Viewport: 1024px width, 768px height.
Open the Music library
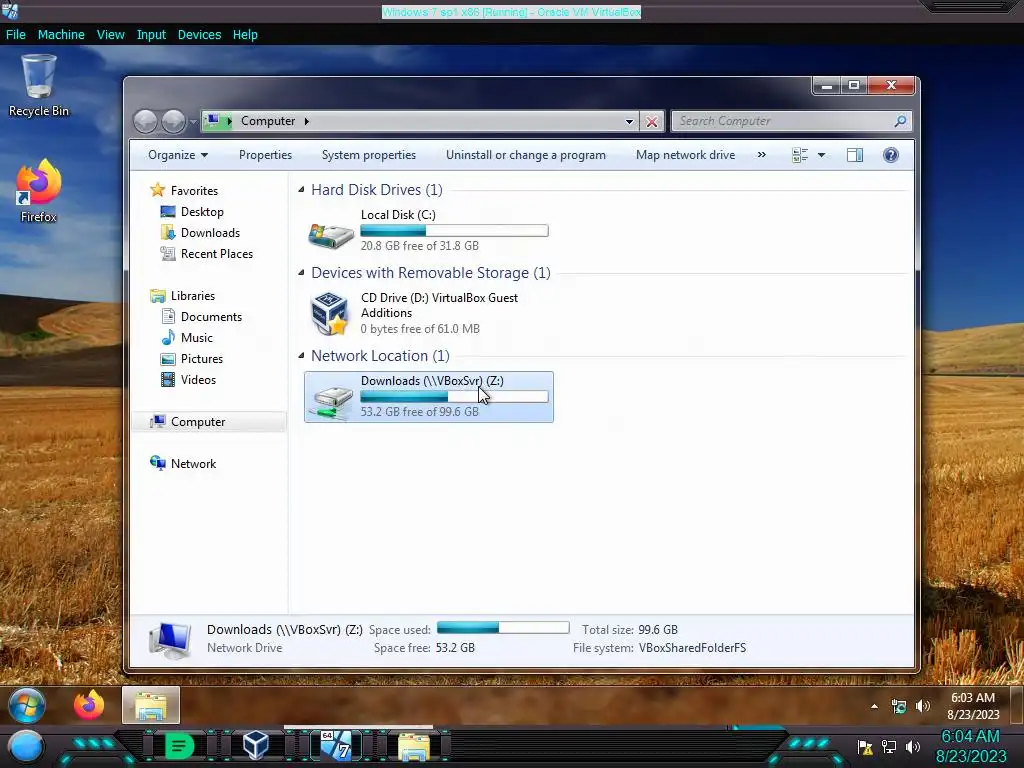pyautogui.click(x=196, y=338)
